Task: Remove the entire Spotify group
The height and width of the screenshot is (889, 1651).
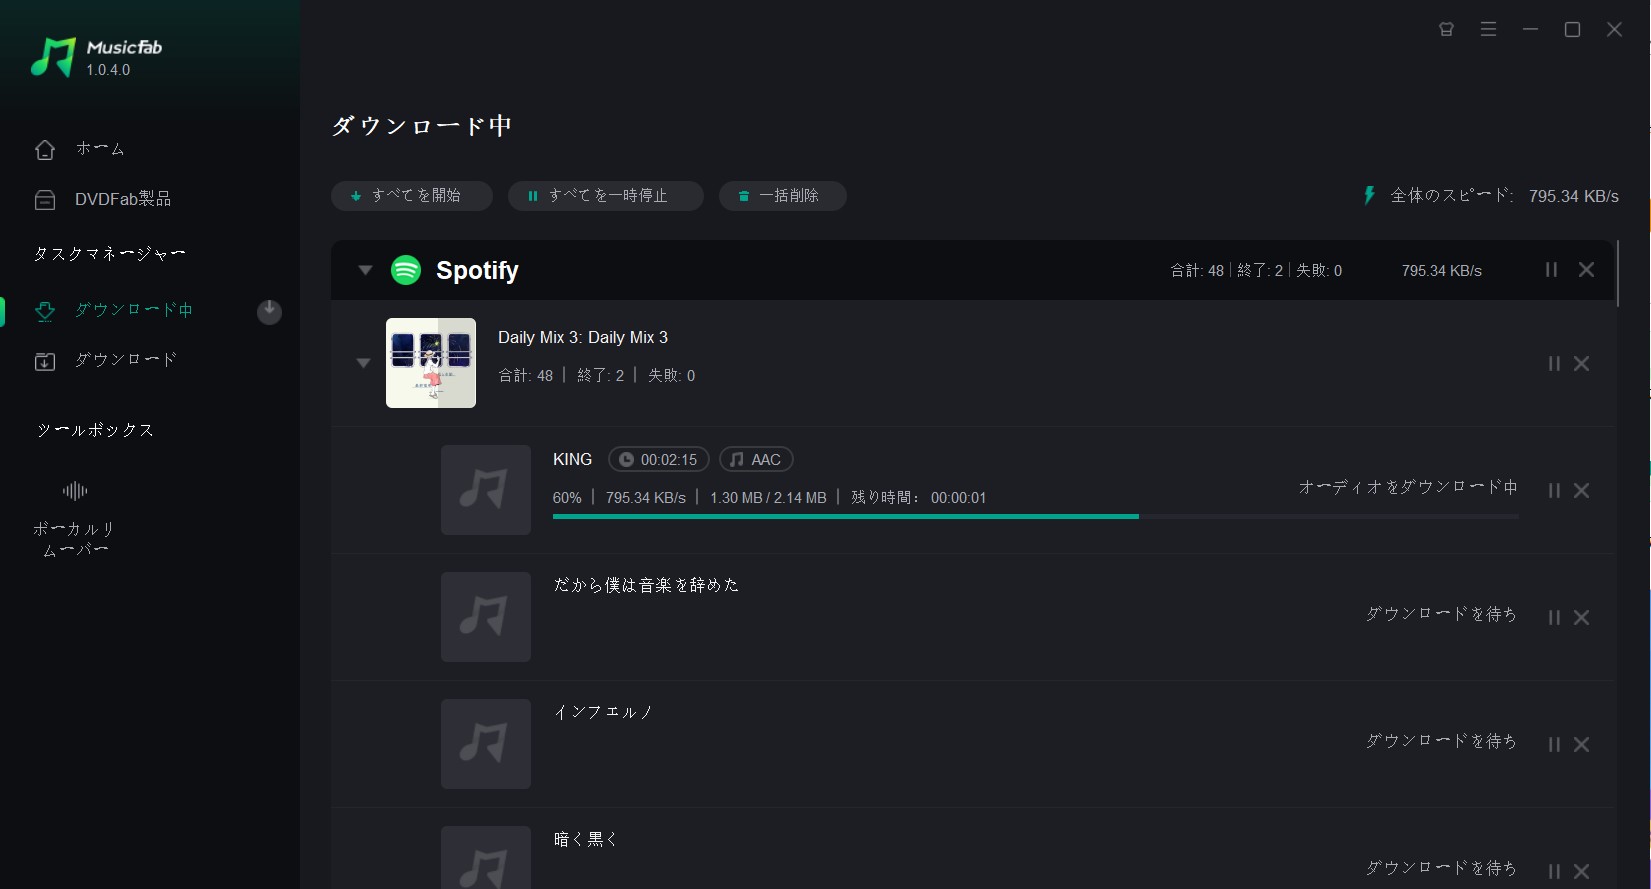Action: [1587, 270]
